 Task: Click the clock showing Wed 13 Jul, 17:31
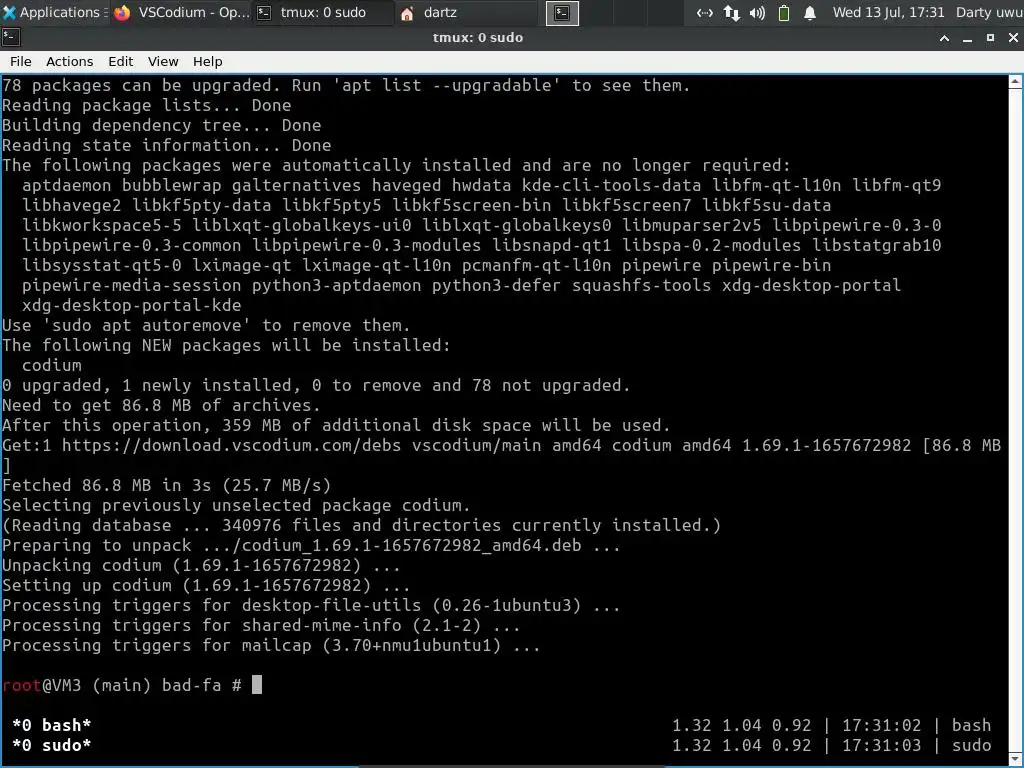(888, 12)
